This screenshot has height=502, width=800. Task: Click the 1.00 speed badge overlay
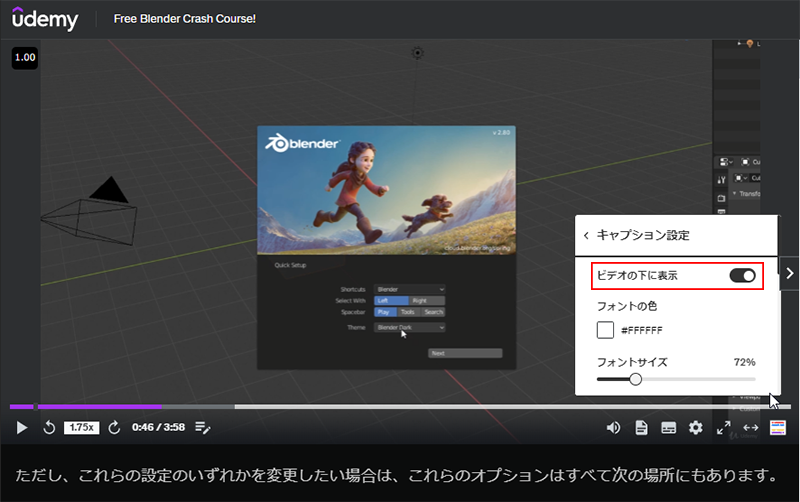pyautogui.click(x=25, y=58)
